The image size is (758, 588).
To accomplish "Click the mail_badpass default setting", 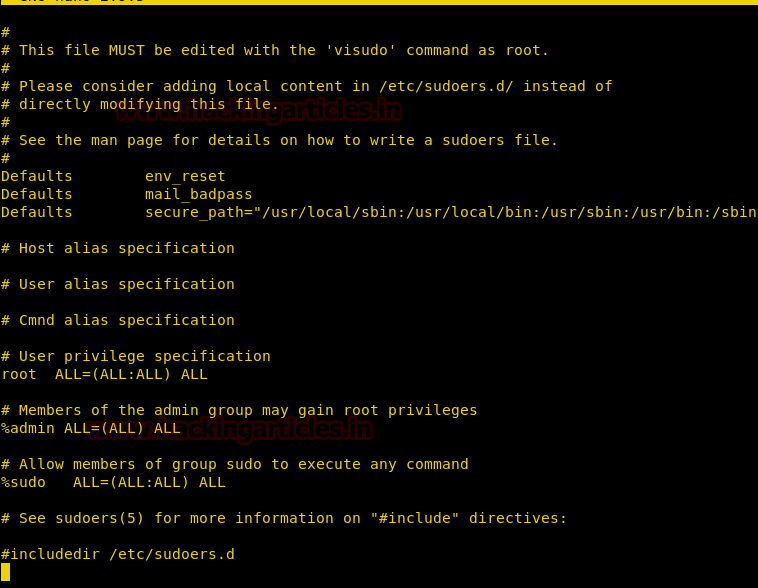I will [x=198, y=194].
